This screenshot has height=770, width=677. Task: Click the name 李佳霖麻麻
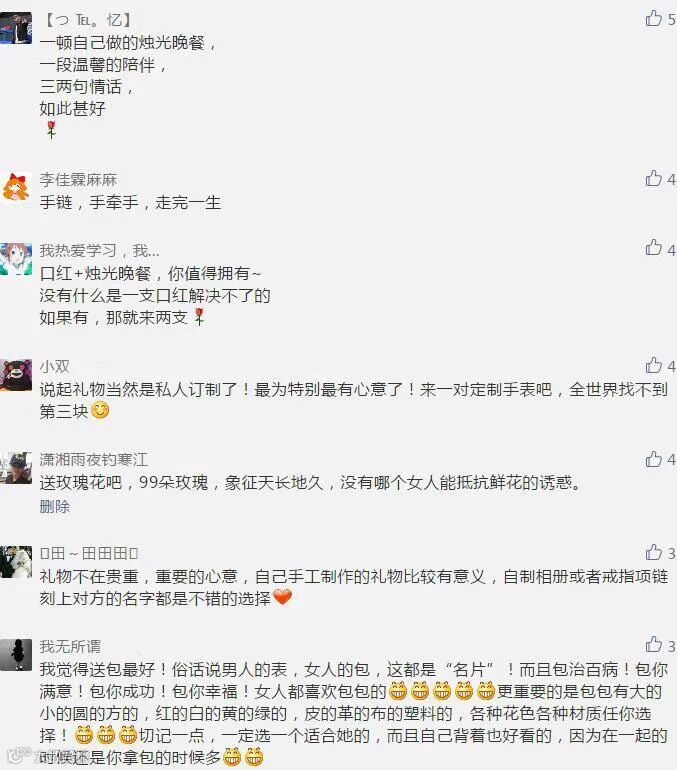pos(79,180)
